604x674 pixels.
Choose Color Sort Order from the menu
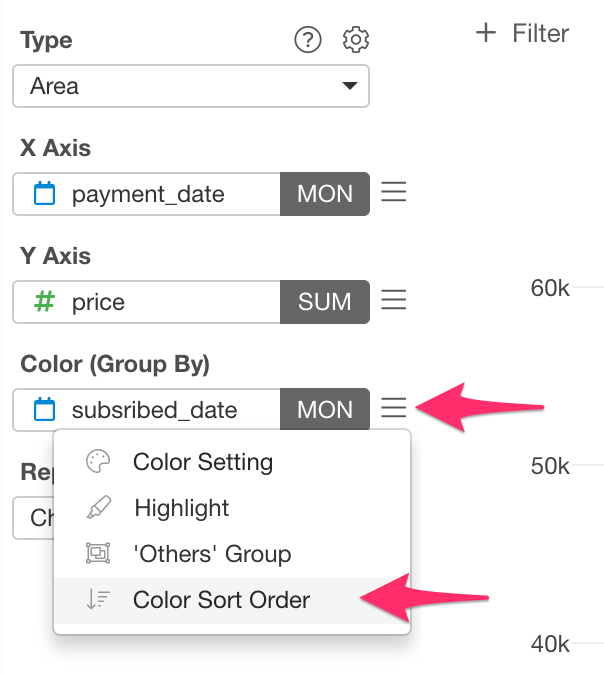click(232, 600)
